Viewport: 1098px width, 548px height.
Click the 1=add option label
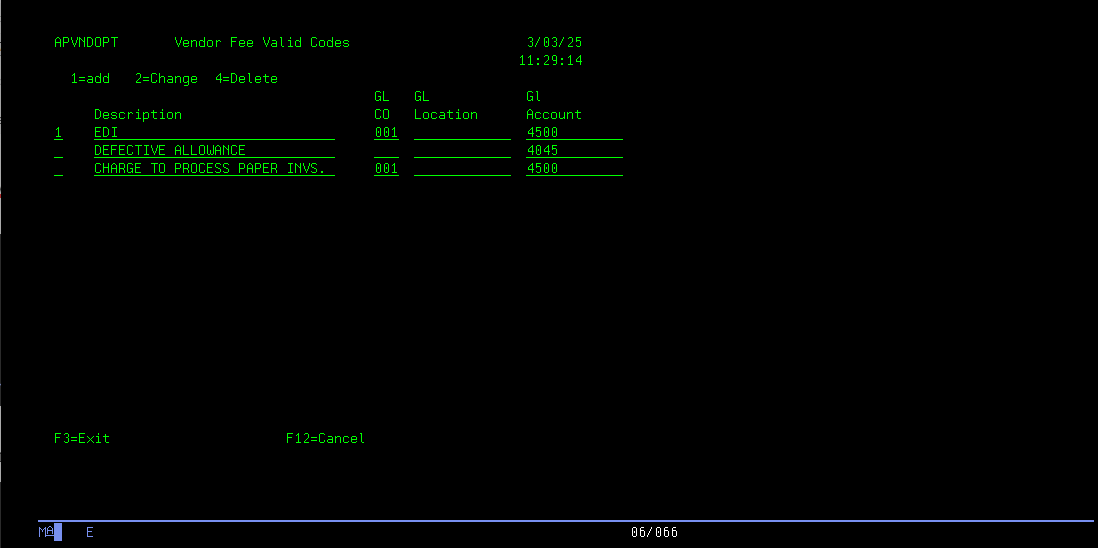tap(90, 79)
